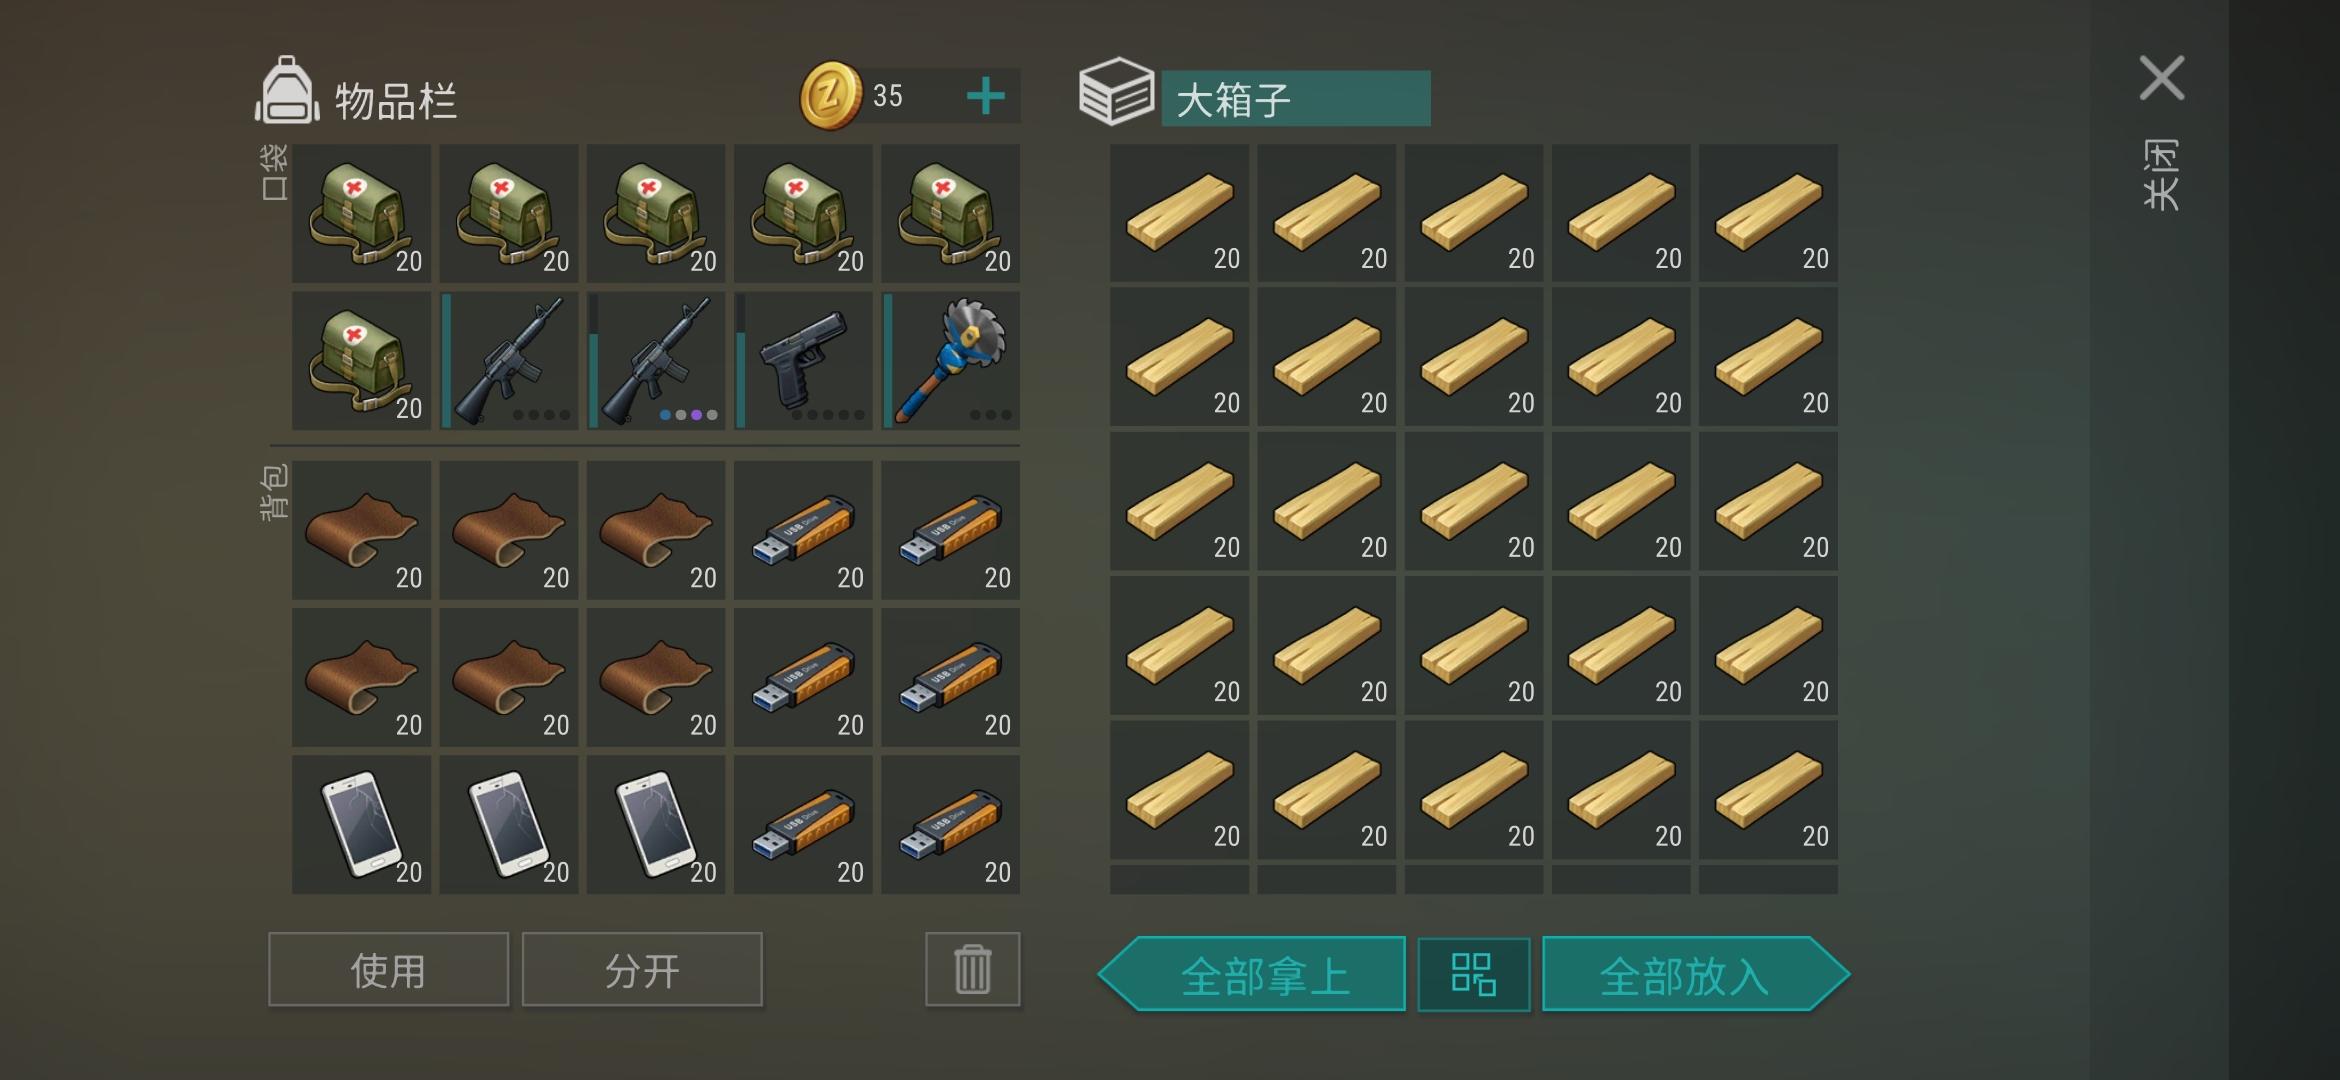Select the pistol in the pocket row
Image resolution: width=2340 pixels, height=1080 pixels.
(803, 360)
